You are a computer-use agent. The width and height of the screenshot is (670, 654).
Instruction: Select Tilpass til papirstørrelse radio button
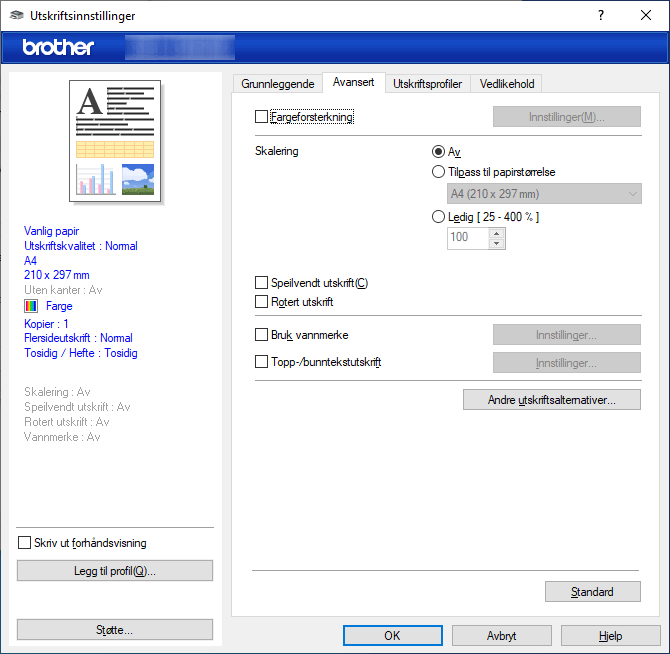pyautogui.click(x=438, y=172)
